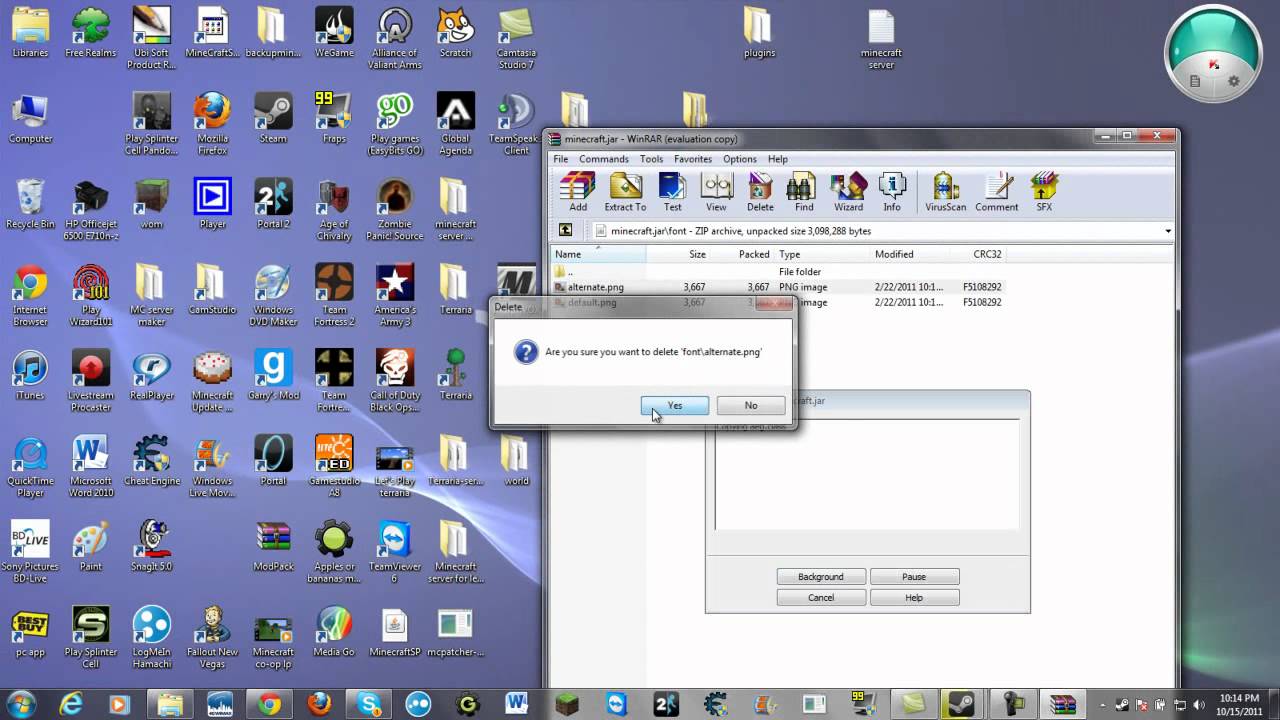Screen dimensions: 1280x720
Task: Click the Test toolbar icon
Action: pyautogui.click(x=673, y=192)
